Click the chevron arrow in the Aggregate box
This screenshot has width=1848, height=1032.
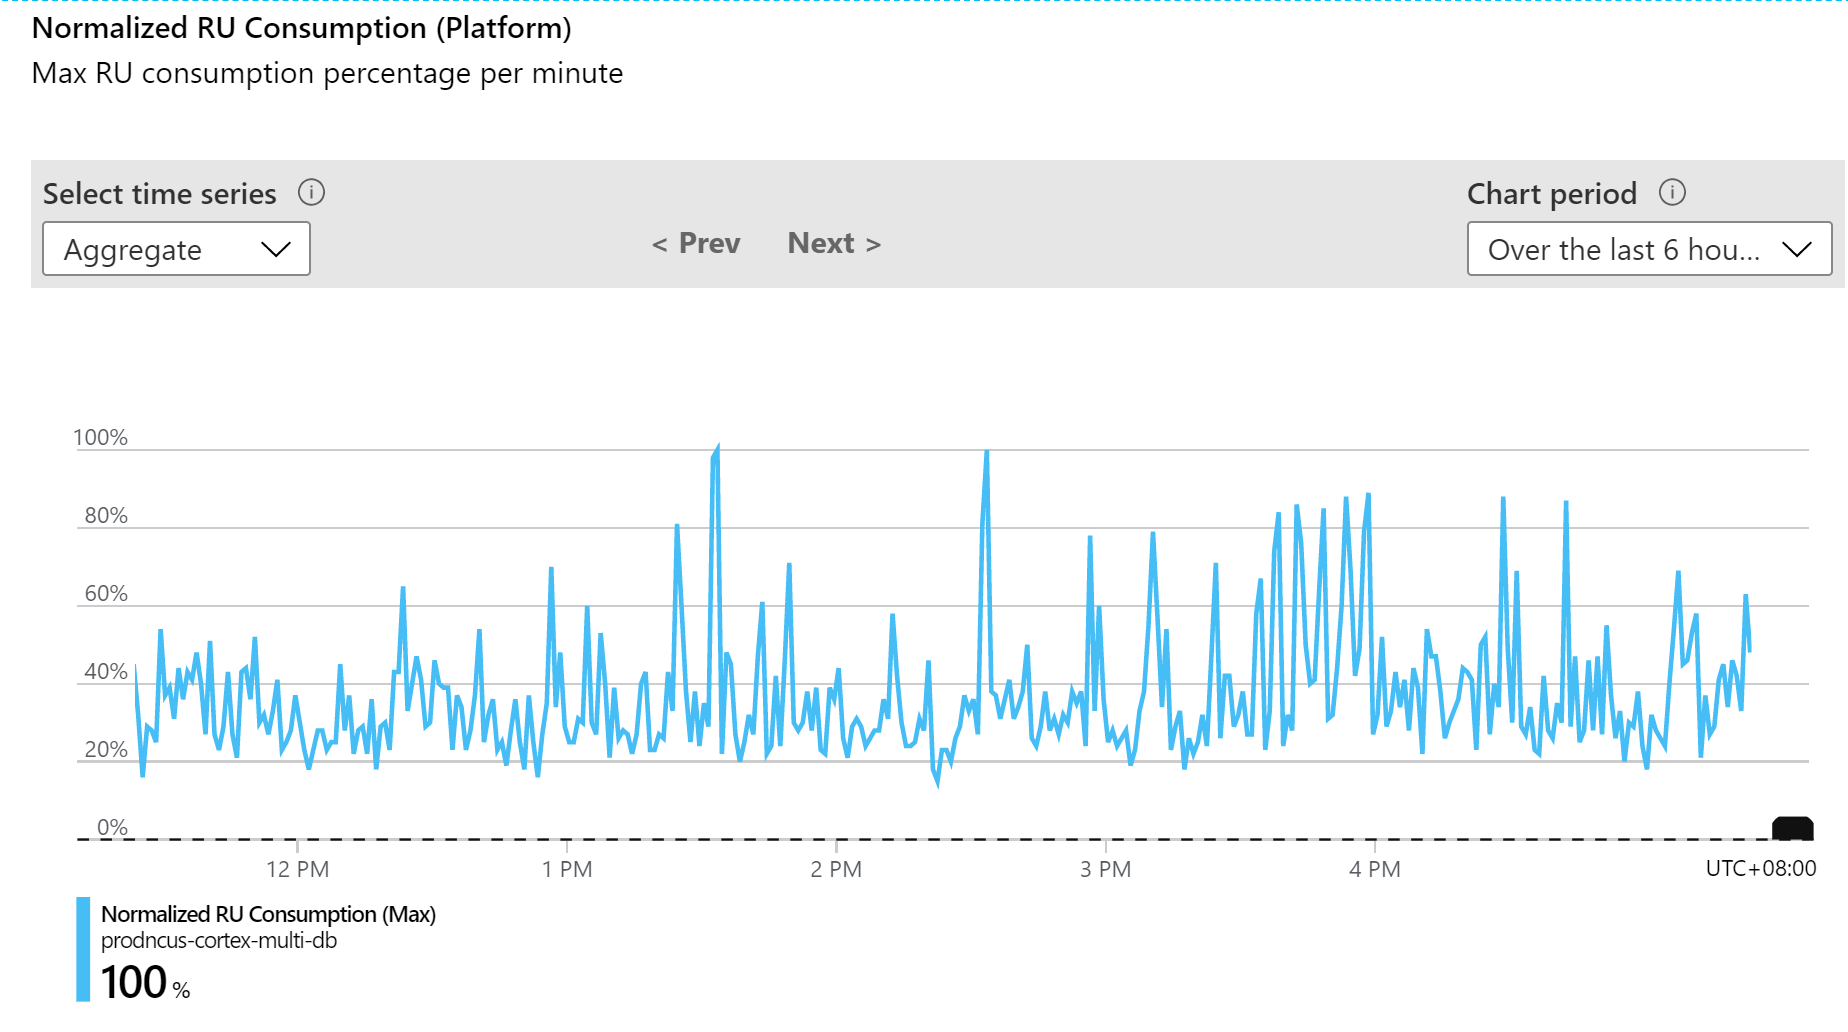[275, 249]
